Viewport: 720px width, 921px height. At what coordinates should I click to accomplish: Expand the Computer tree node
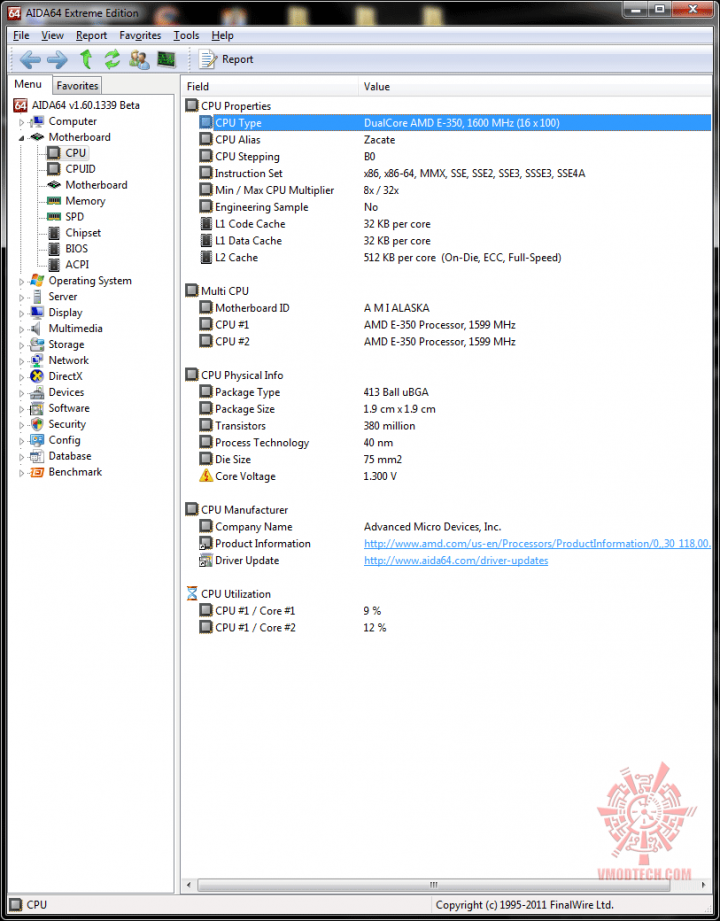pos(22,122)
